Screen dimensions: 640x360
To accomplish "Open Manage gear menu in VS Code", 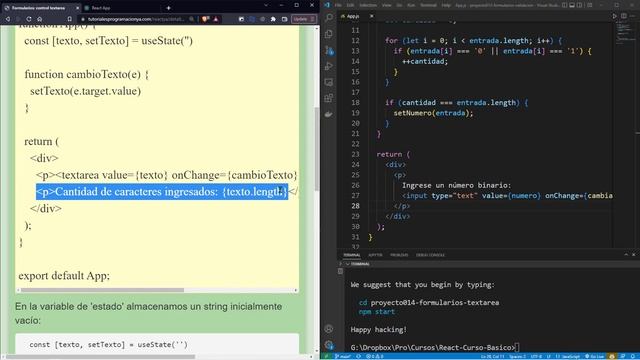I will tap(329, 345).
